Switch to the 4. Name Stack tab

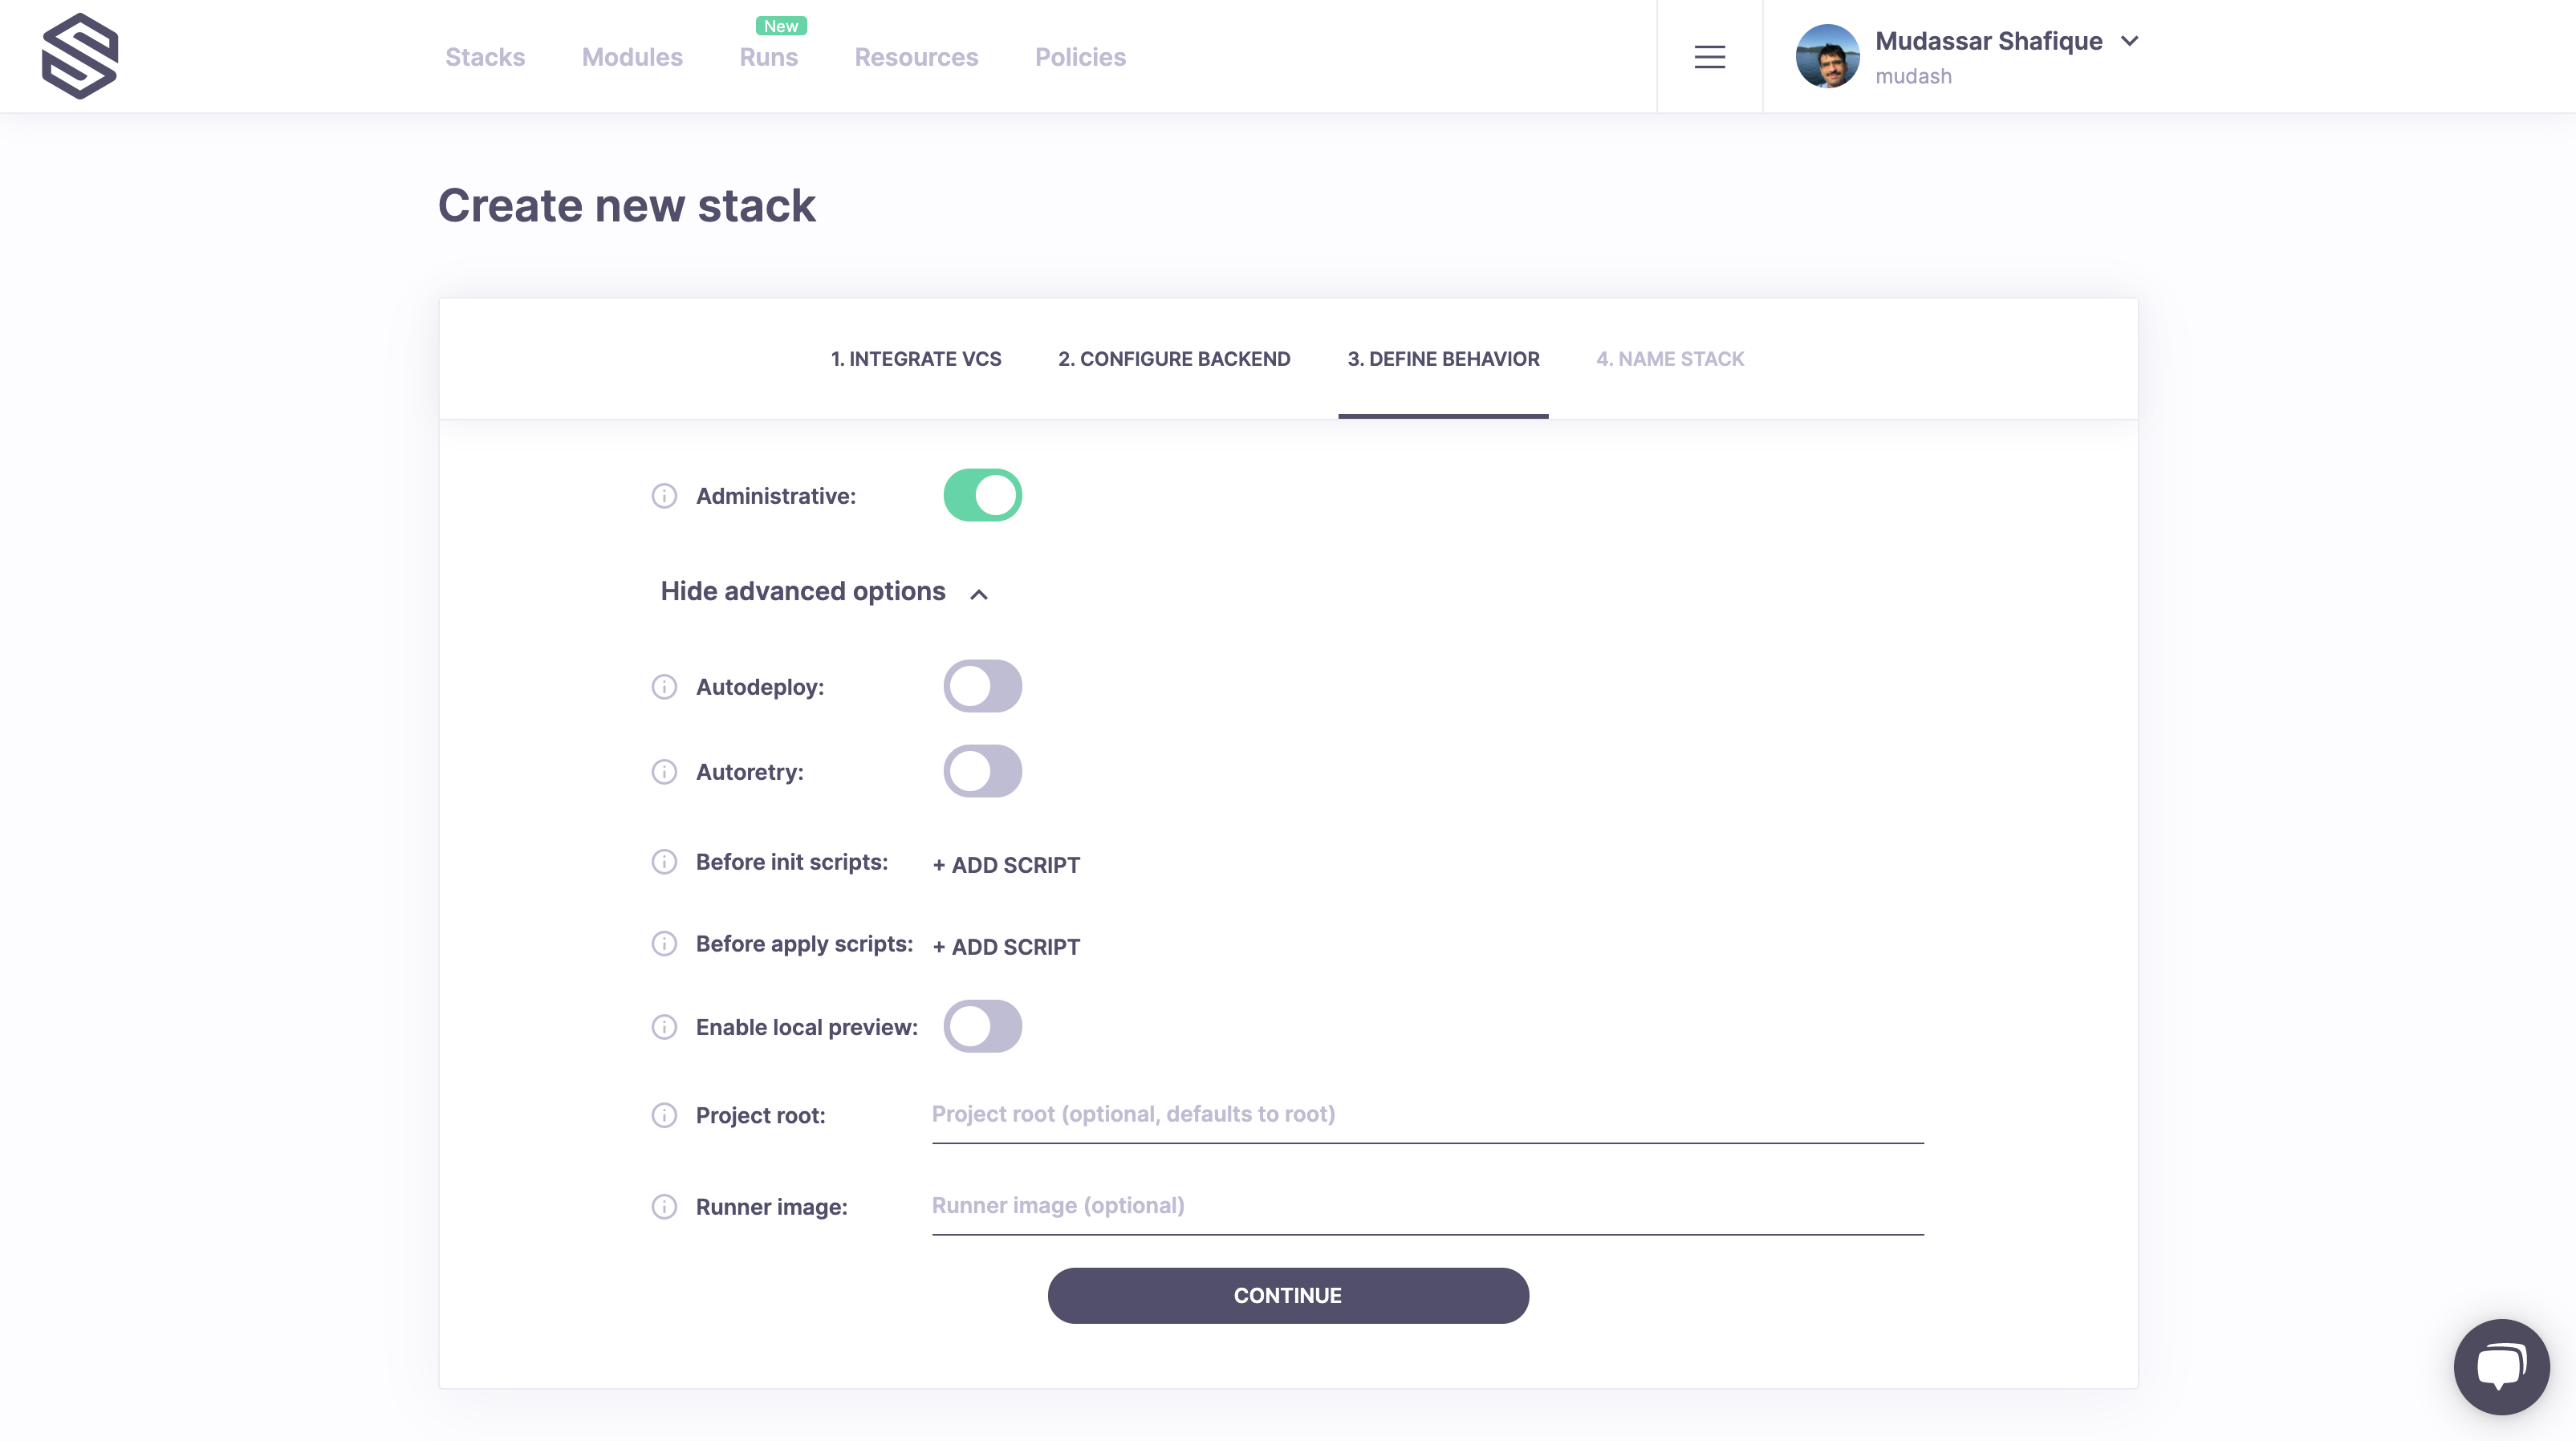[1670, 357]
